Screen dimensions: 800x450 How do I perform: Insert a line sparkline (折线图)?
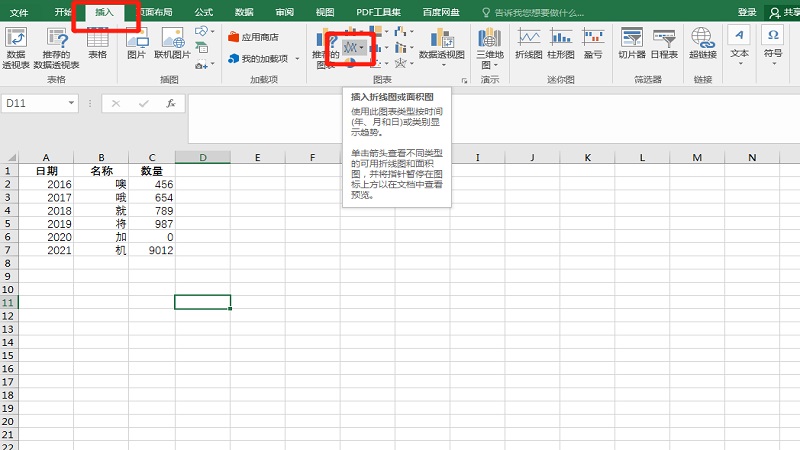529,44
